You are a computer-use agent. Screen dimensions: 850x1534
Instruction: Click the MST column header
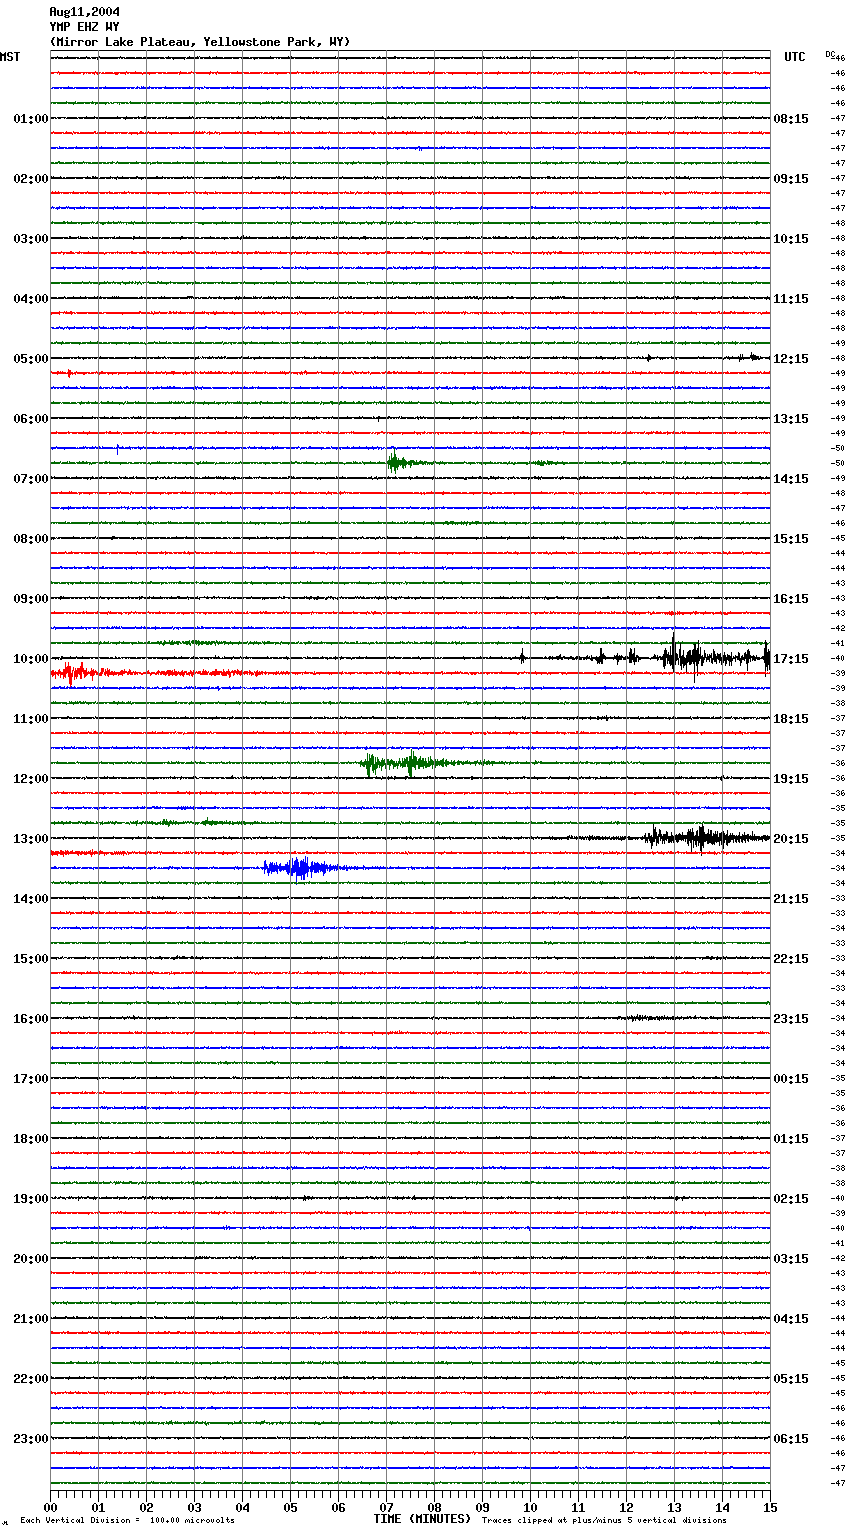click(x=10, y=57)
